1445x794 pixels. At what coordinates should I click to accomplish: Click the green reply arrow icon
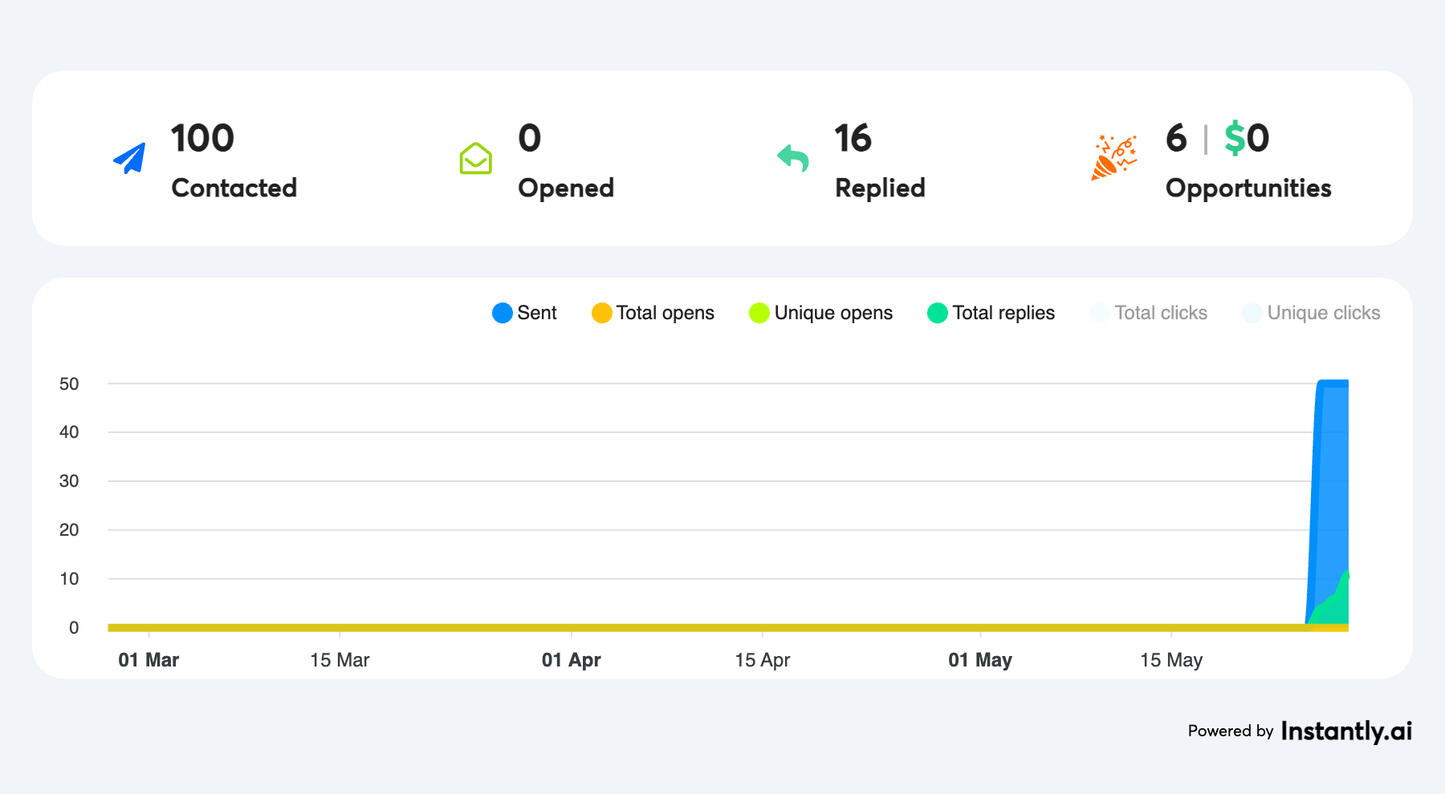[x=793, y=157]
